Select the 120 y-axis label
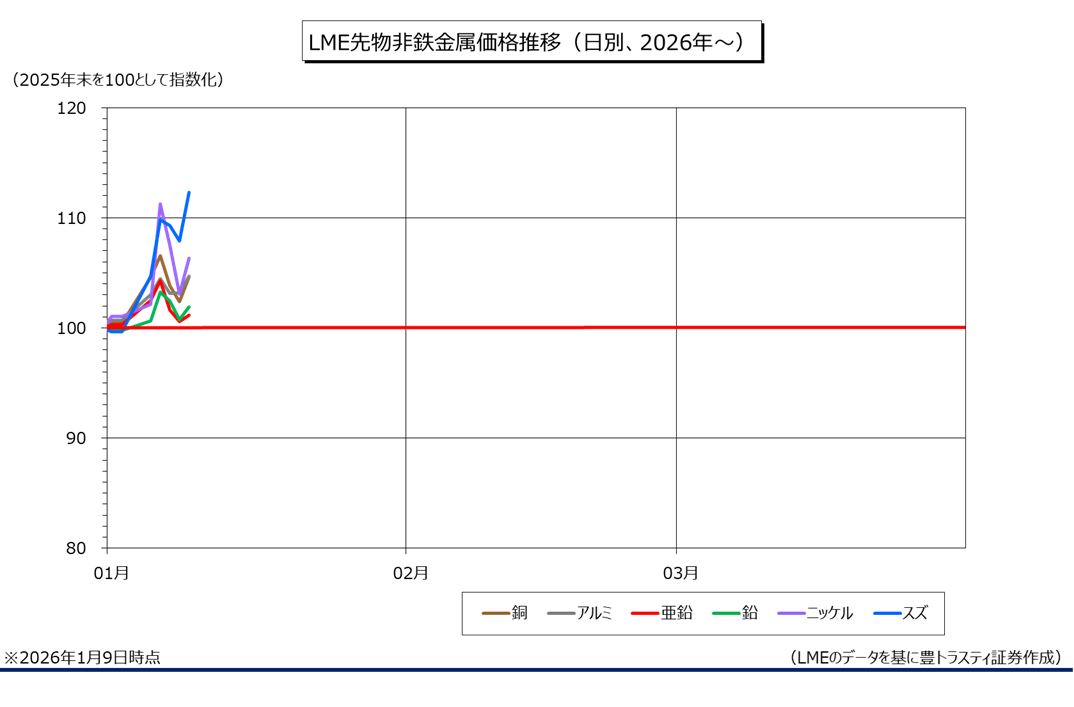1074x707 pixels. pos(76,108)
